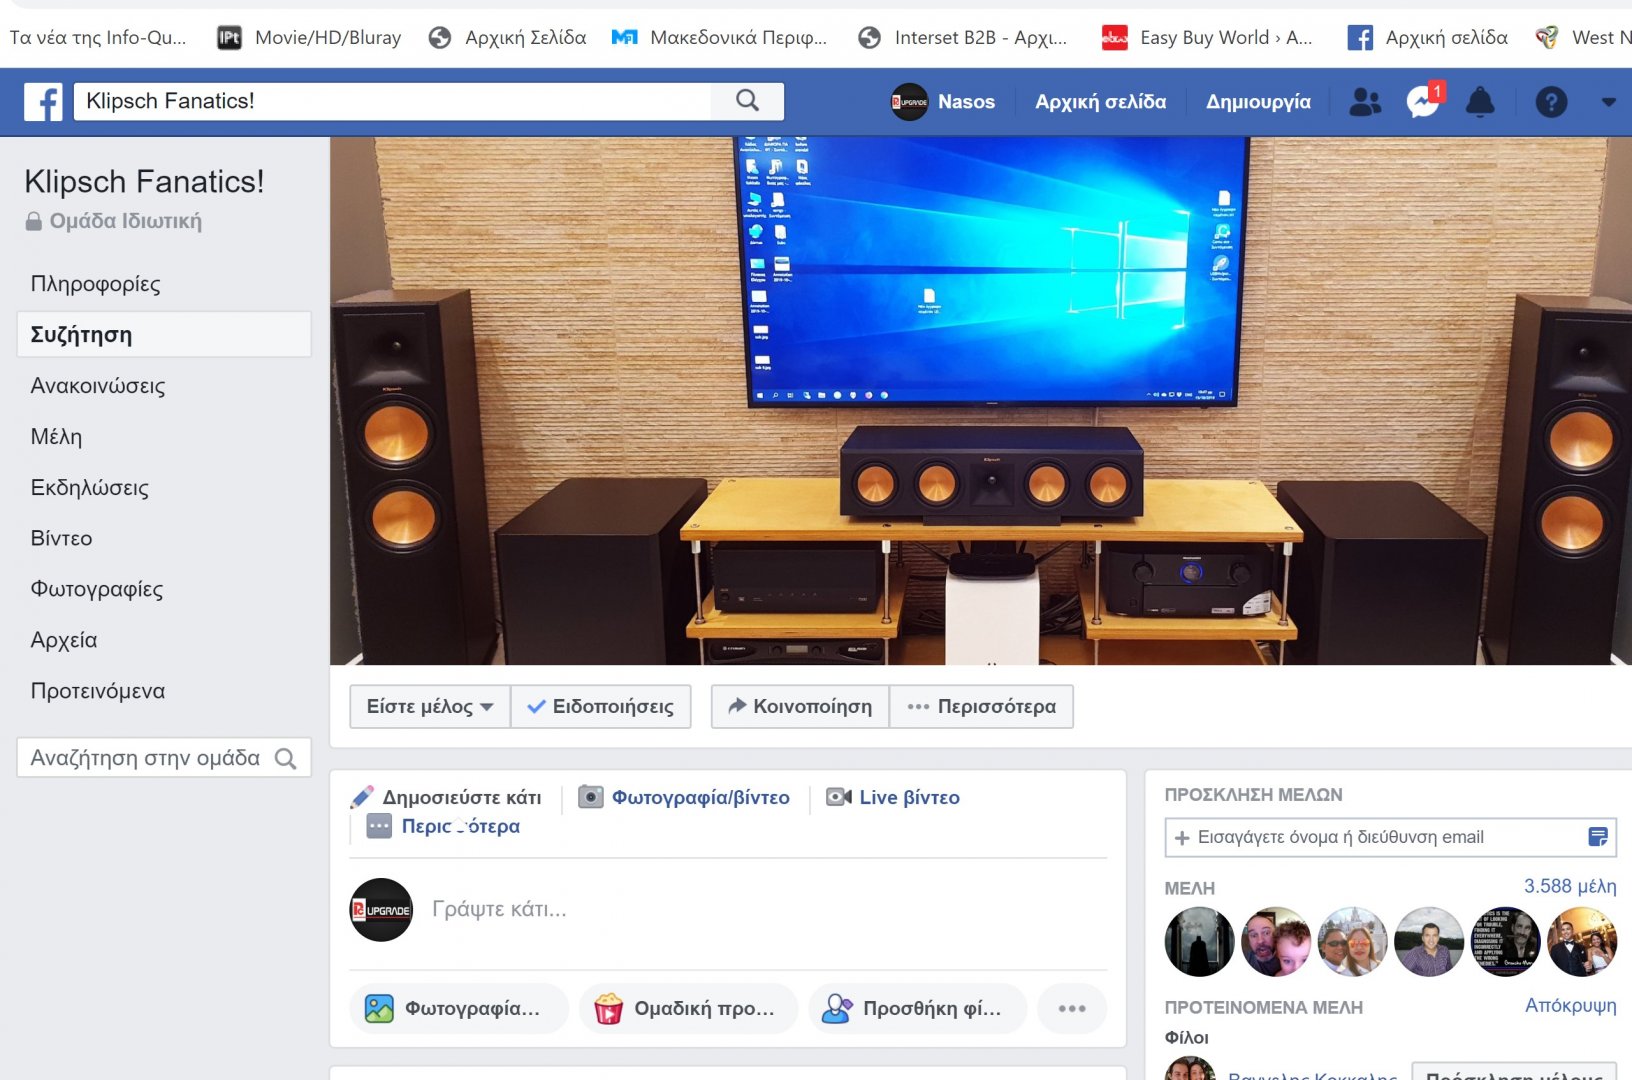Focus the Klipsch Fanatics! search field

tap(392, 101)
